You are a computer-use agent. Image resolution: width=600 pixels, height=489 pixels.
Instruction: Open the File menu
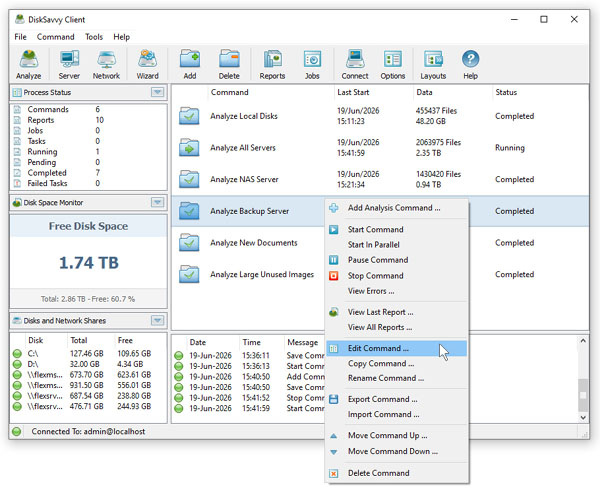click(20, 37)
